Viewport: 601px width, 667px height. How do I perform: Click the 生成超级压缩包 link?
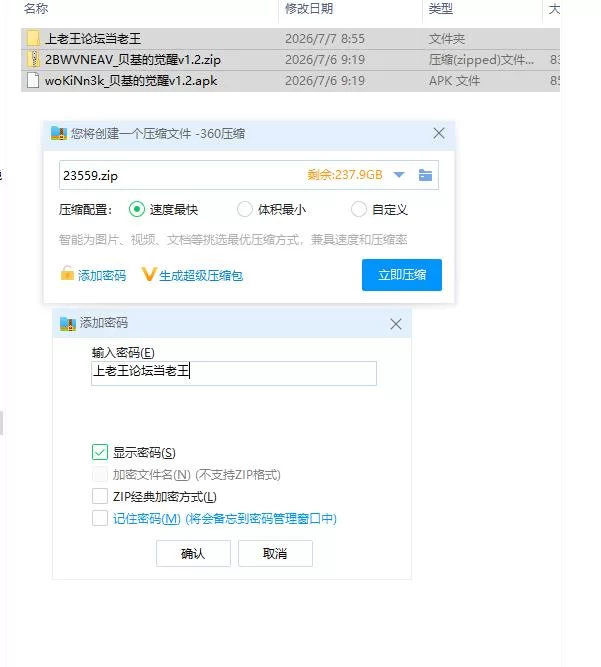pos(201,275)
